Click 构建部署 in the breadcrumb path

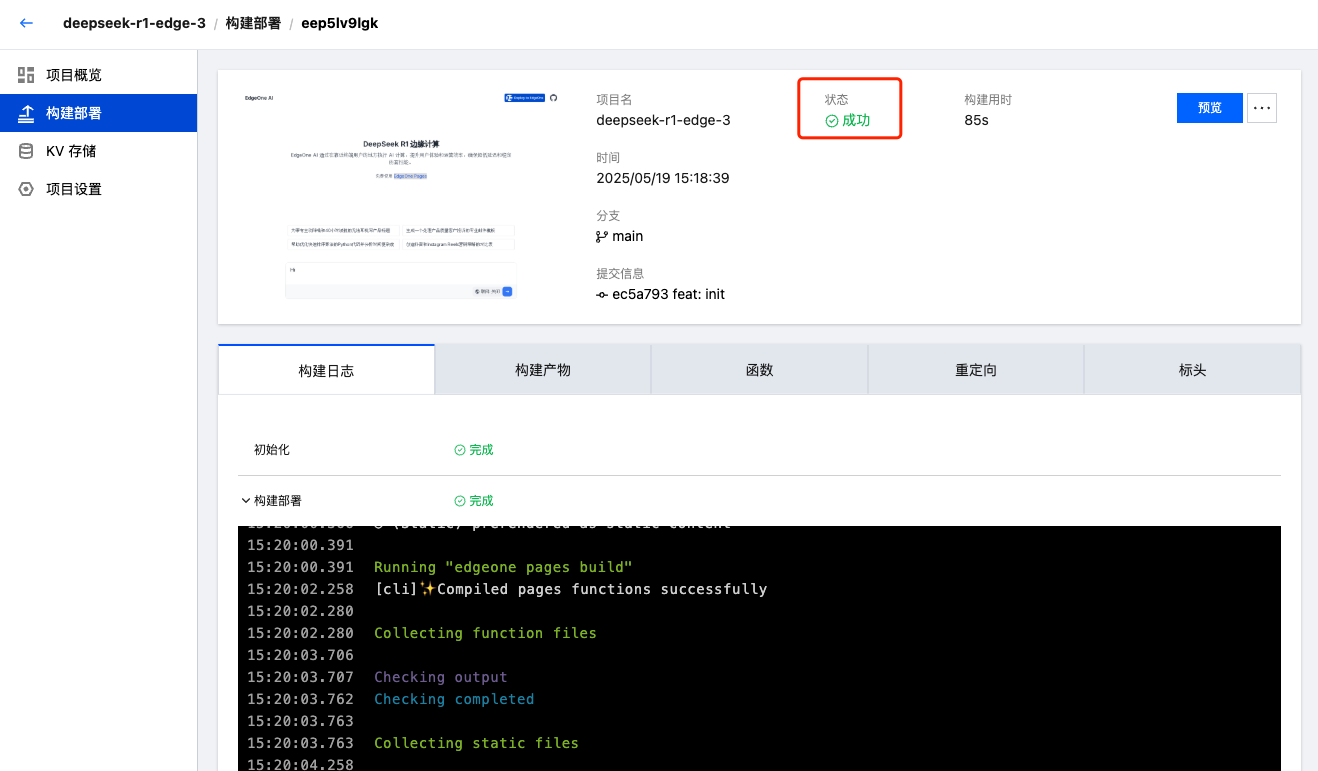point(253,23)
